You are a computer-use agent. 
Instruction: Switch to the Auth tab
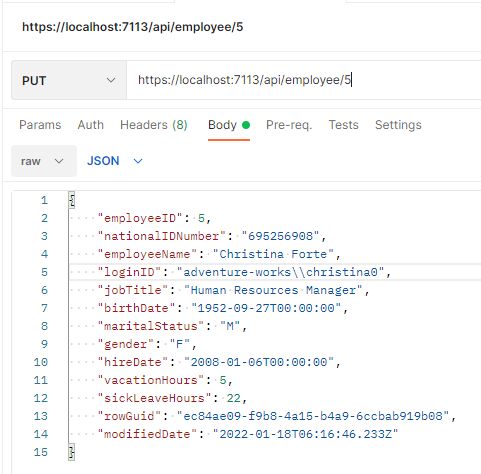(91, 125)
